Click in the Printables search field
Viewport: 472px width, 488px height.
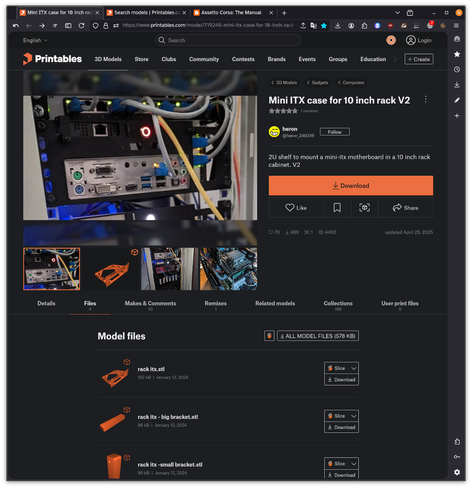(228, 40)
